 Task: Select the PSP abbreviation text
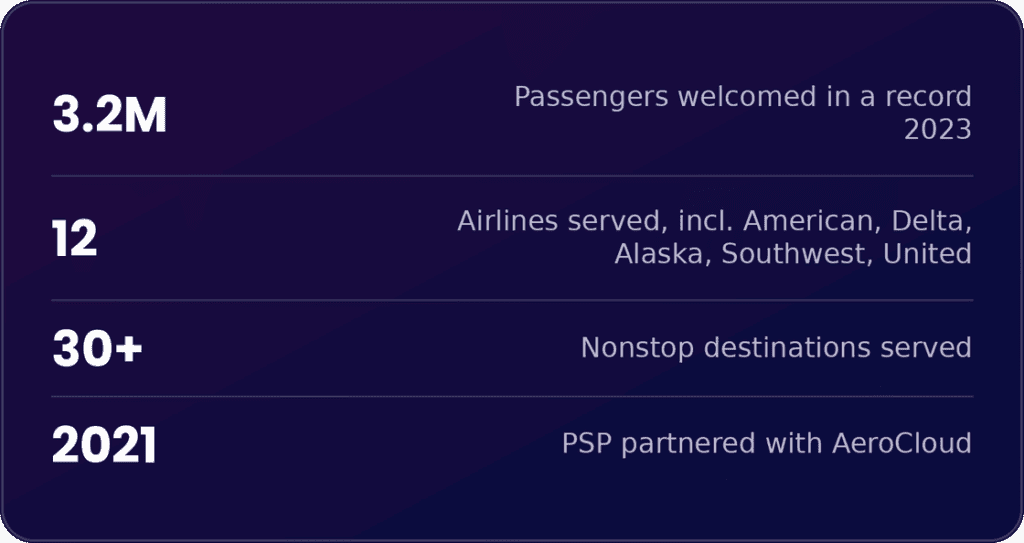click(587, 444)
